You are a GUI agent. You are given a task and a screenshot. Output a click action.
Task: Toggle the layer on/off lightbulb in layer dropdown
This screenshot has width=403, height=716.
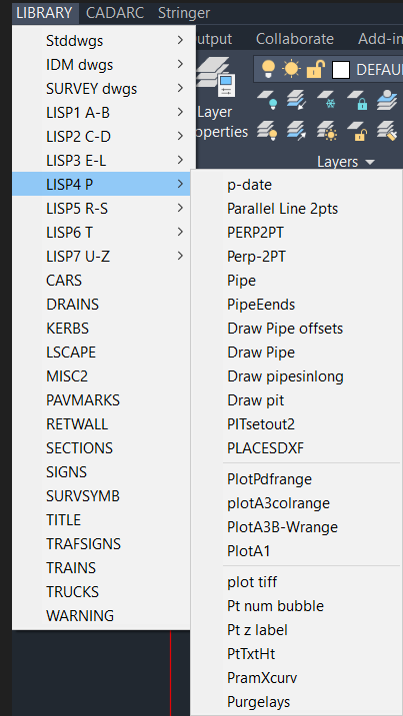(268, 69)
